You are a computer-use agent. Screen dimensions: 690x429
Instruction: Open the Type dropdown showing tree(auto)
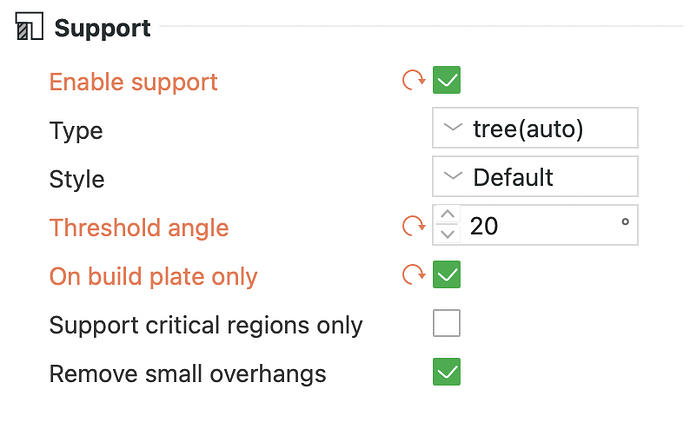(535, 128)
